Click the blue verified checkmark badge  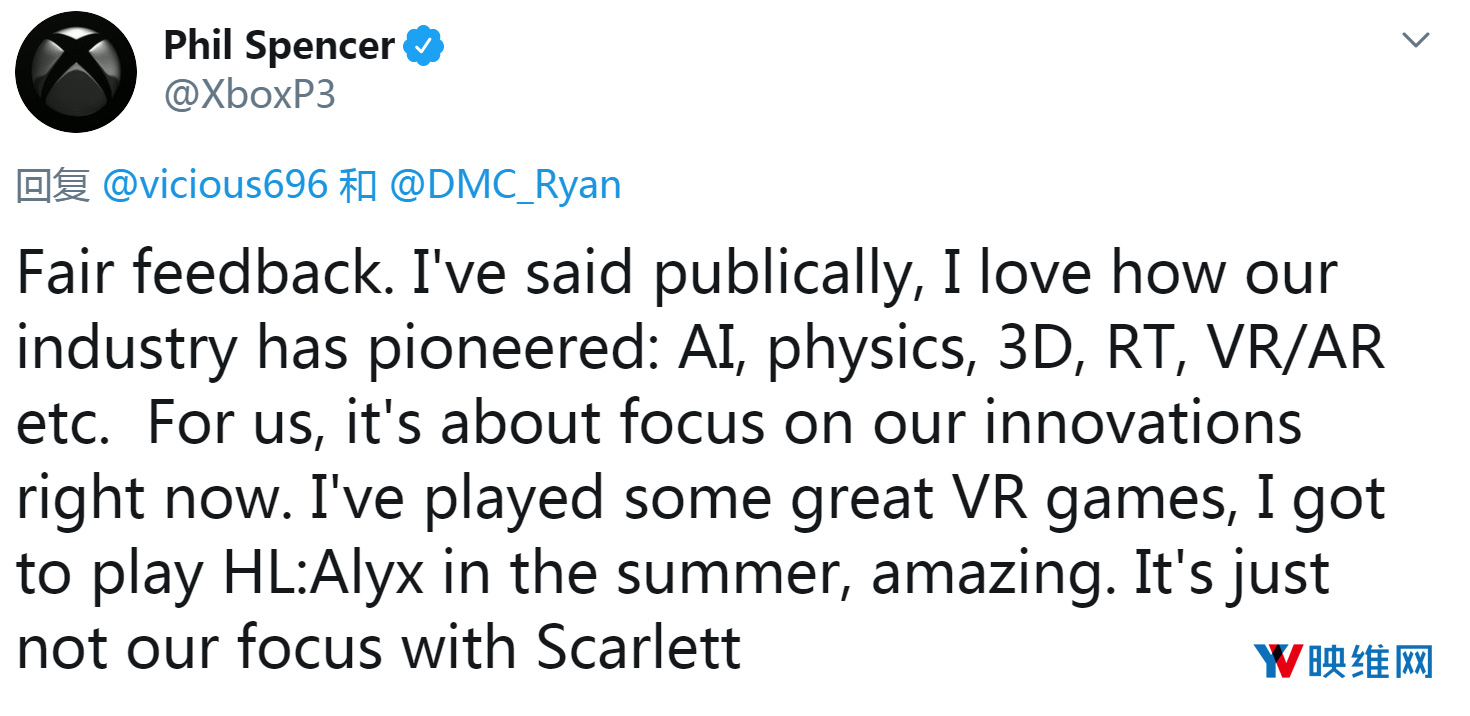point(424,46)
